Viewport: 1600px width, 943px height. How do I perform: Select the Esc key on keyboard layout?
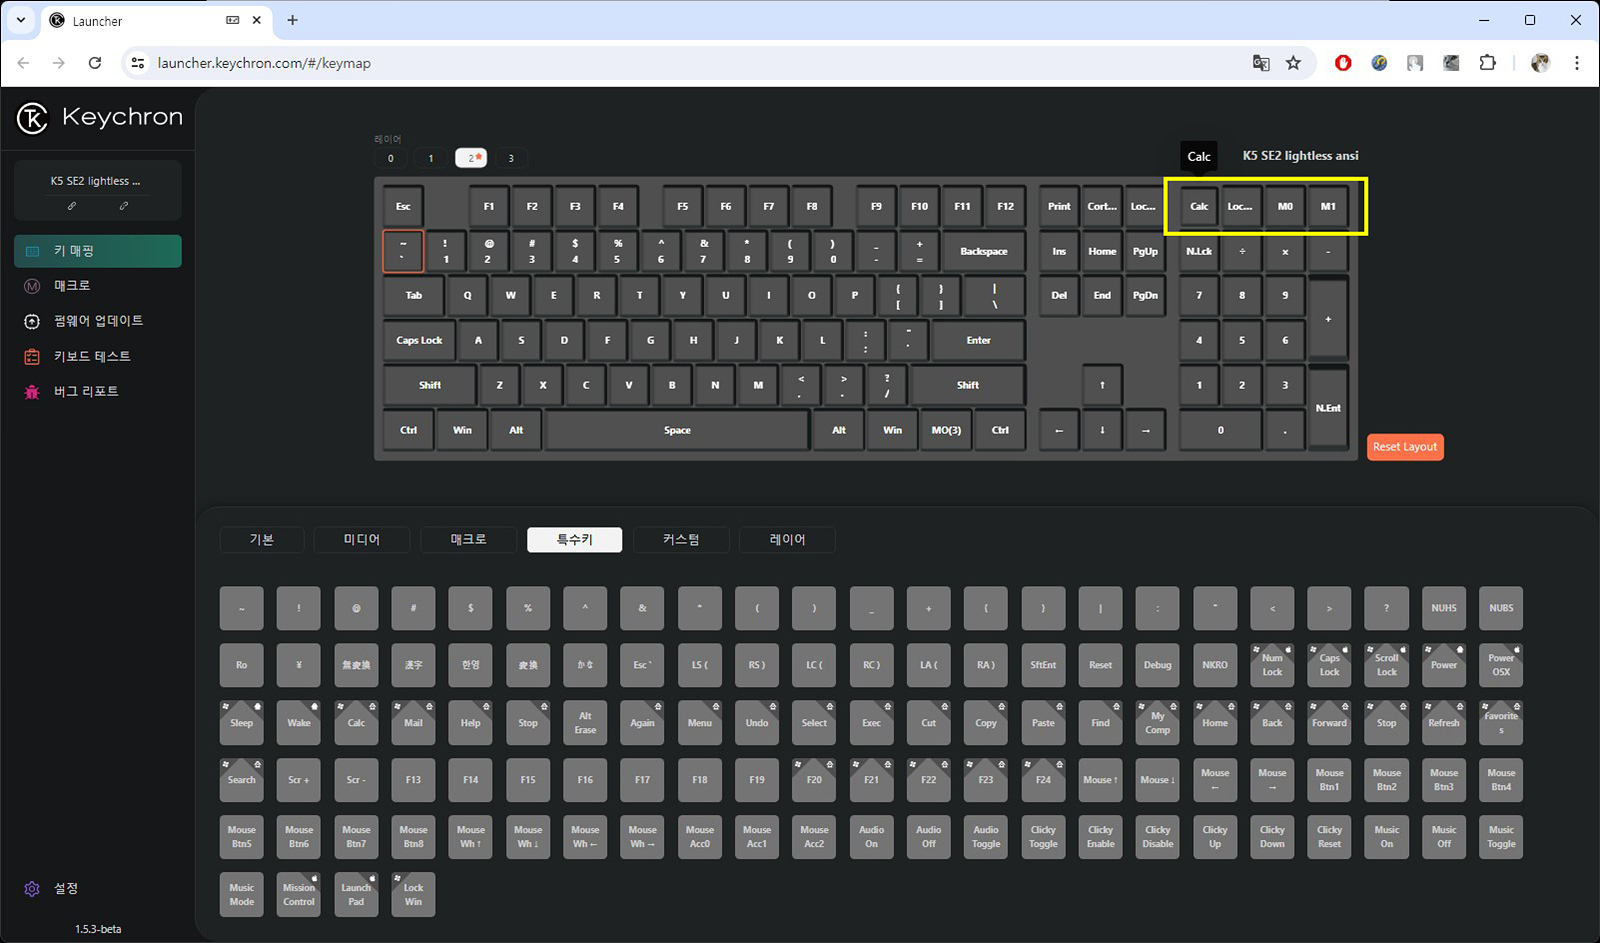point(403,206)
